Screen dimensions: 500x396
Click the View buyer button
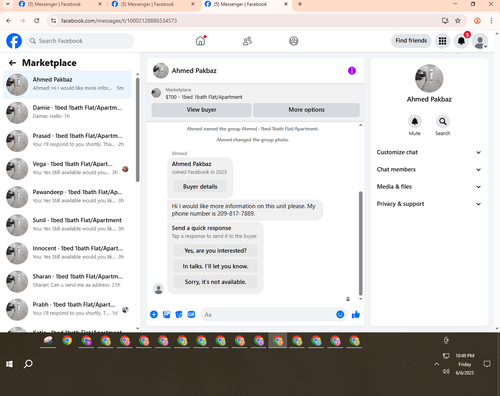(201, 110)
